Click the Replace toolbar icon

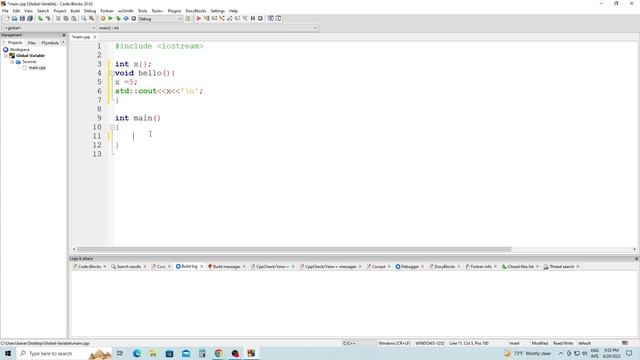pyautogui.click(x=91, y=18)
